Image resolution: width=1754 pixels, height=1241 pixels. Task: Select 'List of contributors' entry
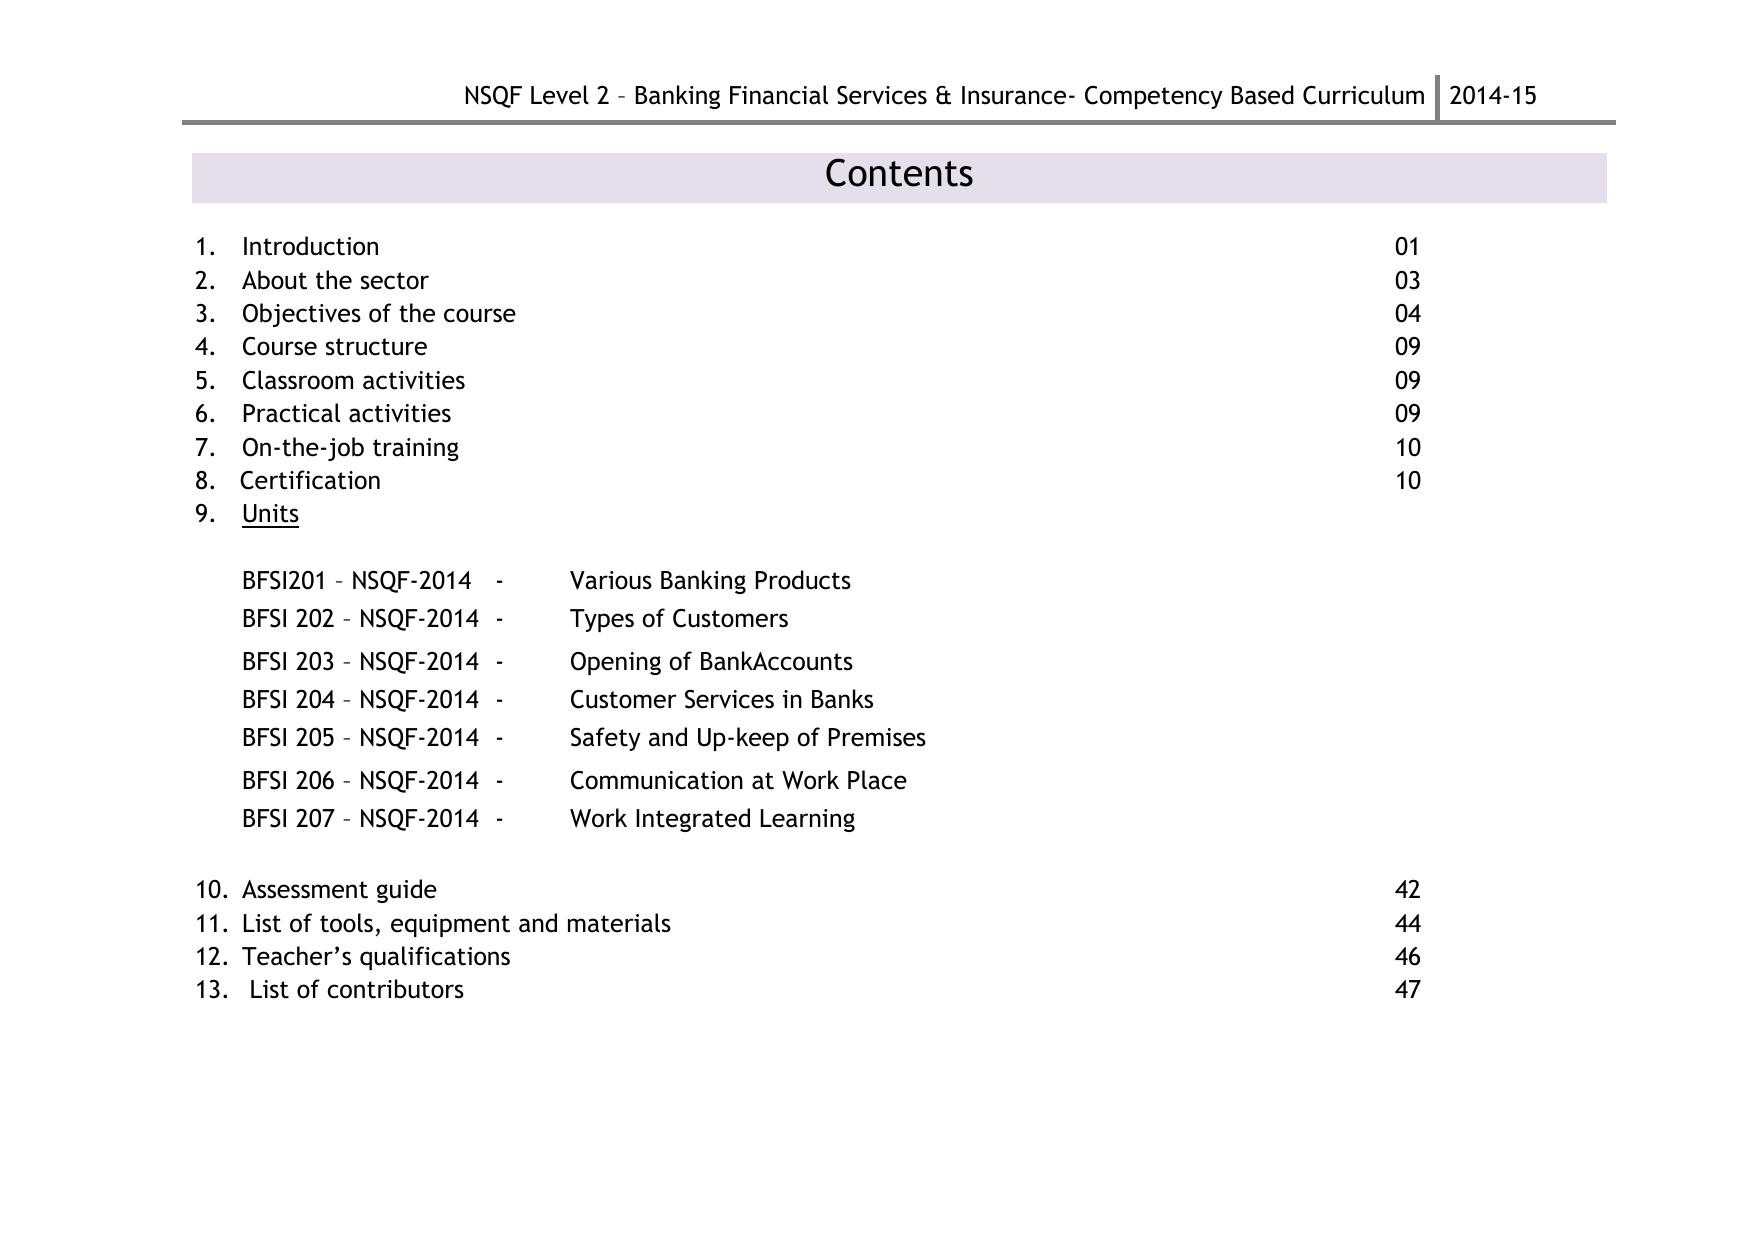[x=356, y=990]
